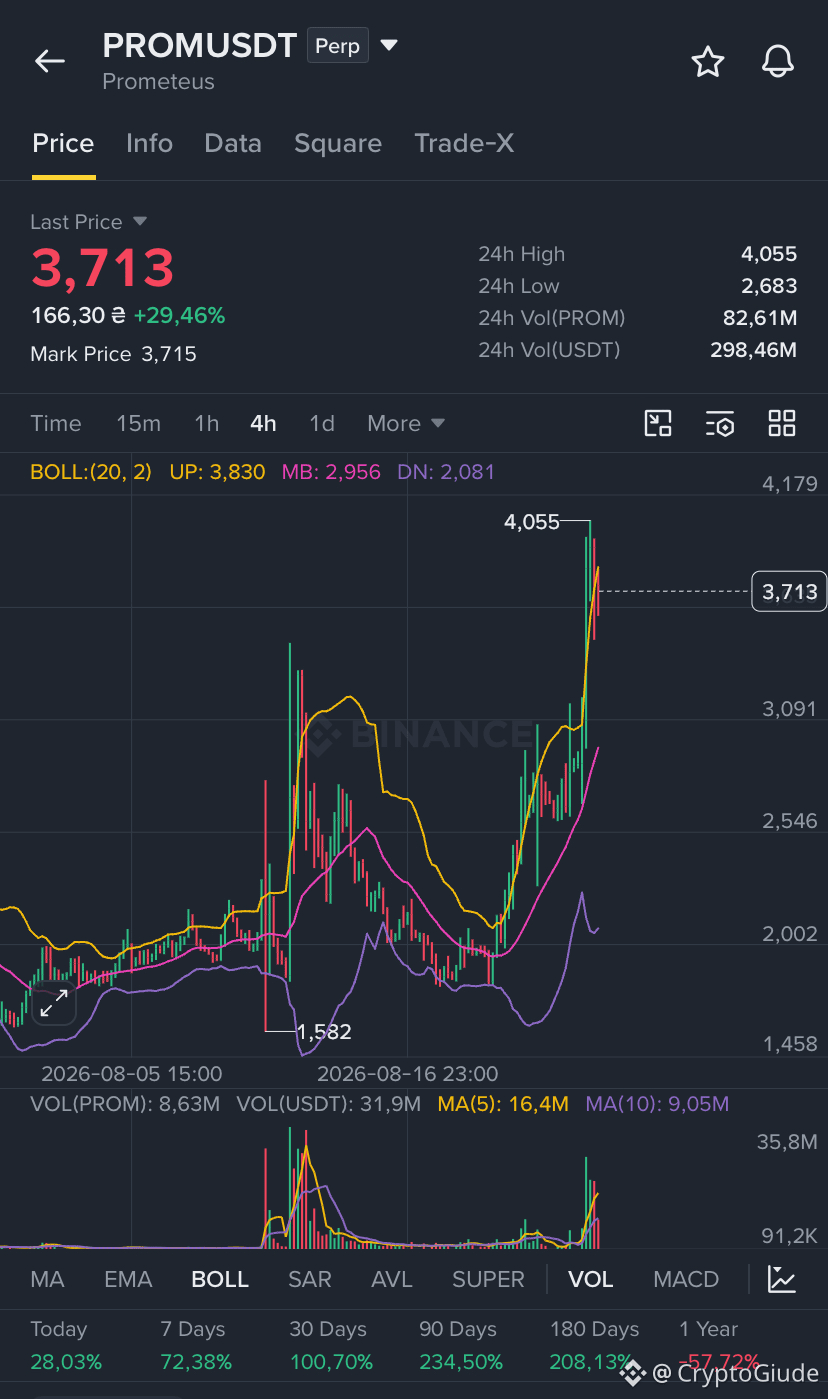Tap the back arrow icon
The image size is (828, 1399).
[50, 61]
